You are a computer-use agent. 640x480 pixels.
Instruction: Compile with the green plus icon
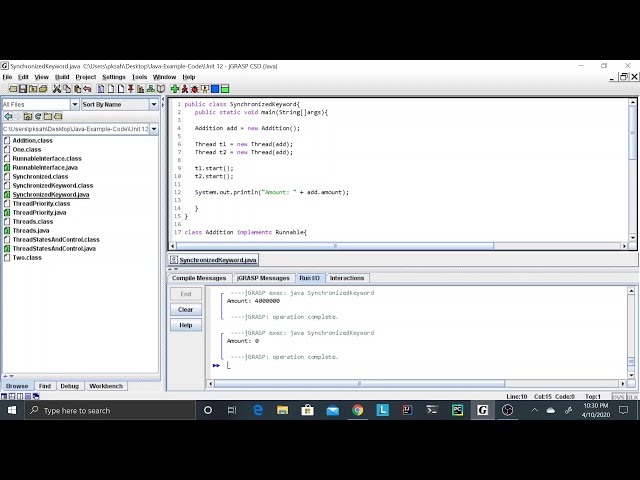pyautogui.click(x=175, y=89)
